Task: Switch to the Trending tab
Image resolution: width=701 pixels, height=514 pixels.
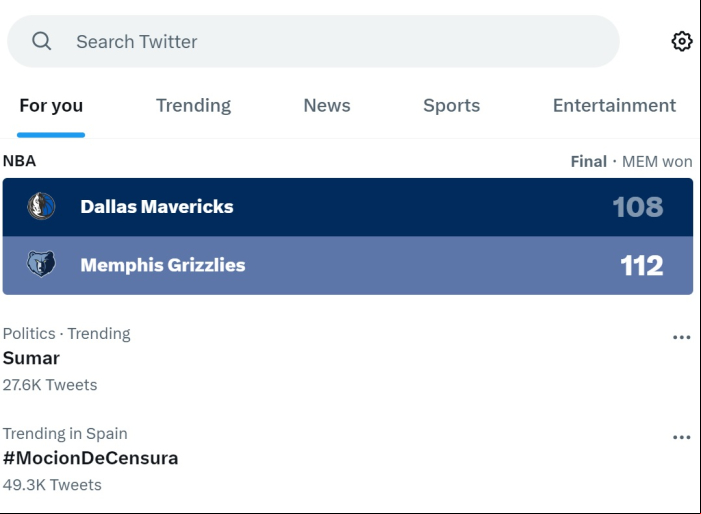Action: coord(193,106)
